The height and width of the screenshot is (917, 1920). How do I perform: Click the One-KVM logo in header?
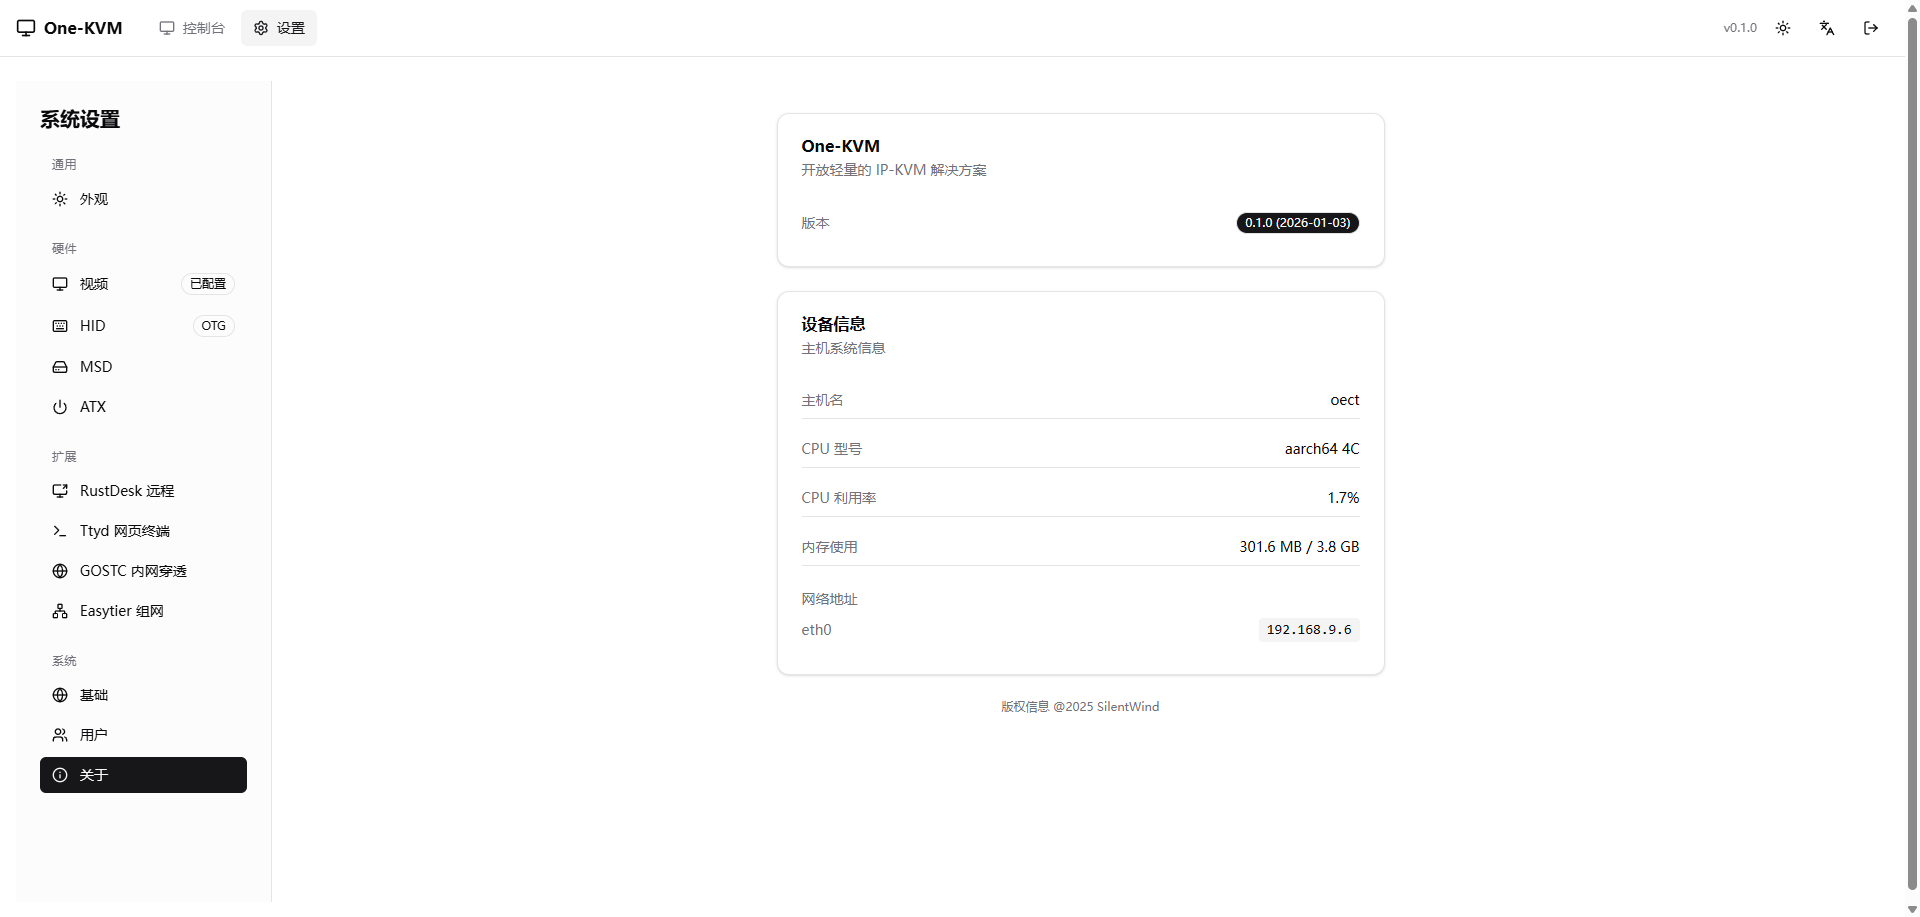pyautogui.click(x=70, y=28)
